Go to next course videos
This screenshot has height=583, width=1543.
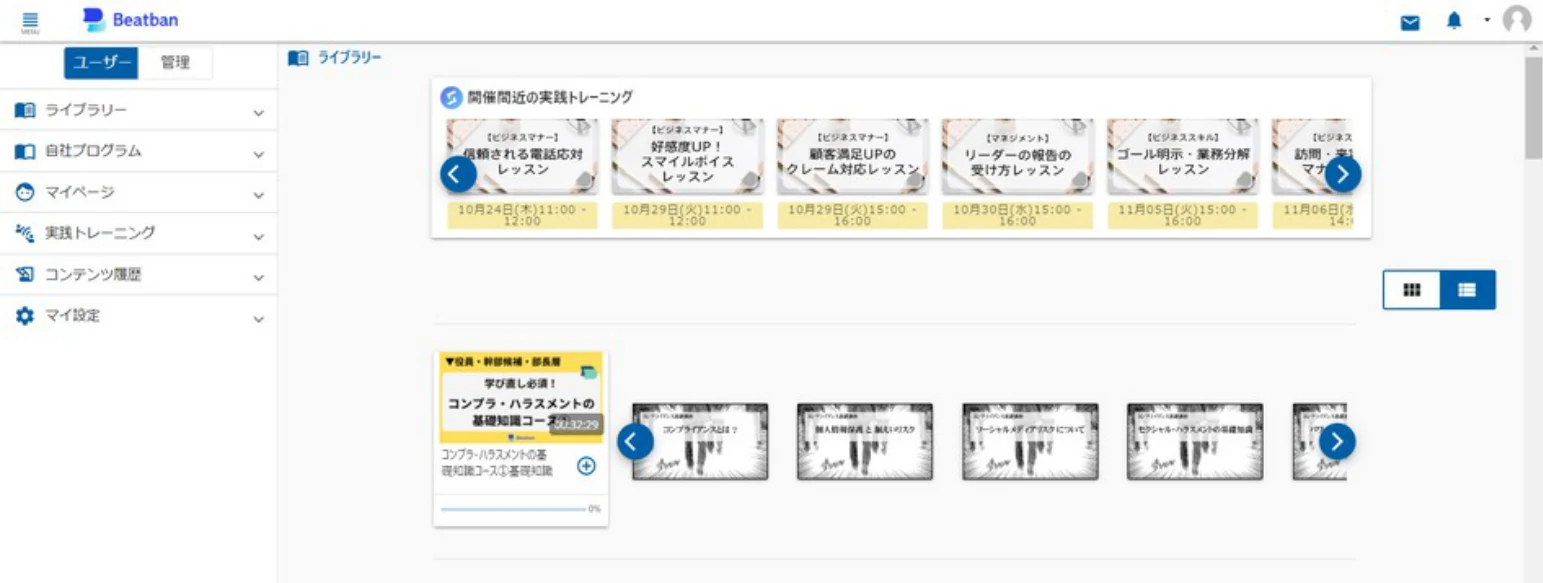[1337, 441]
